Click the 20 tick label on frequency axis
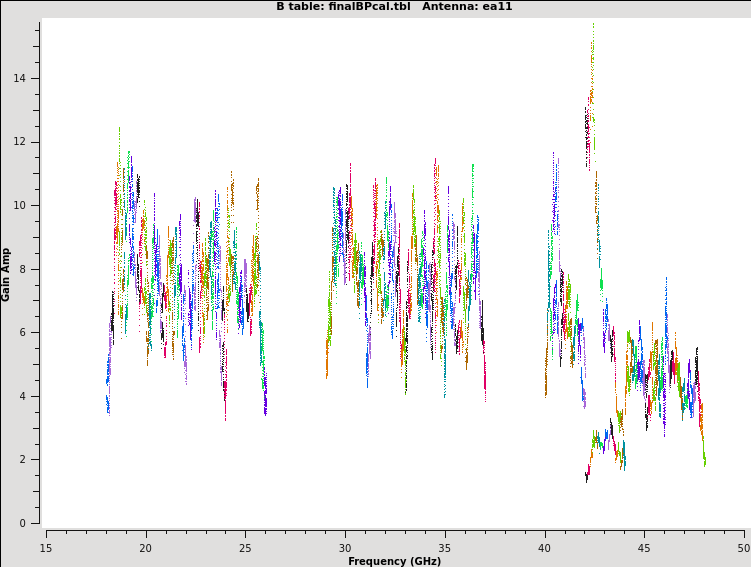The width and height of the screenshot is (751, 567). point(145,547)
